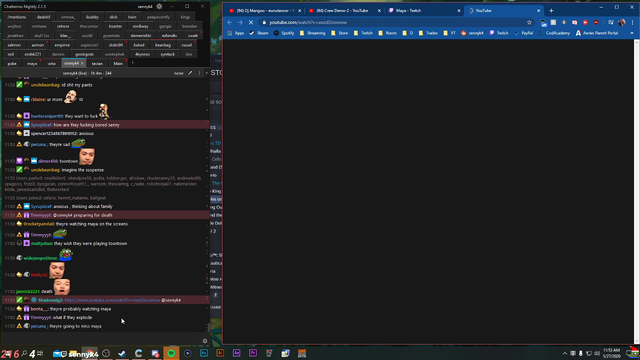Click the red YouTube extension icon in Chrome toolbar
This screenshot has width=640, height=360.
tap(585, 22)
